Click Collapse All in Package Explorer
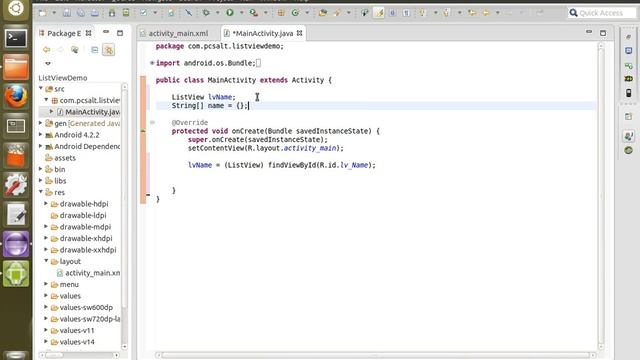640x360 pixels. (x=95, y=50)
